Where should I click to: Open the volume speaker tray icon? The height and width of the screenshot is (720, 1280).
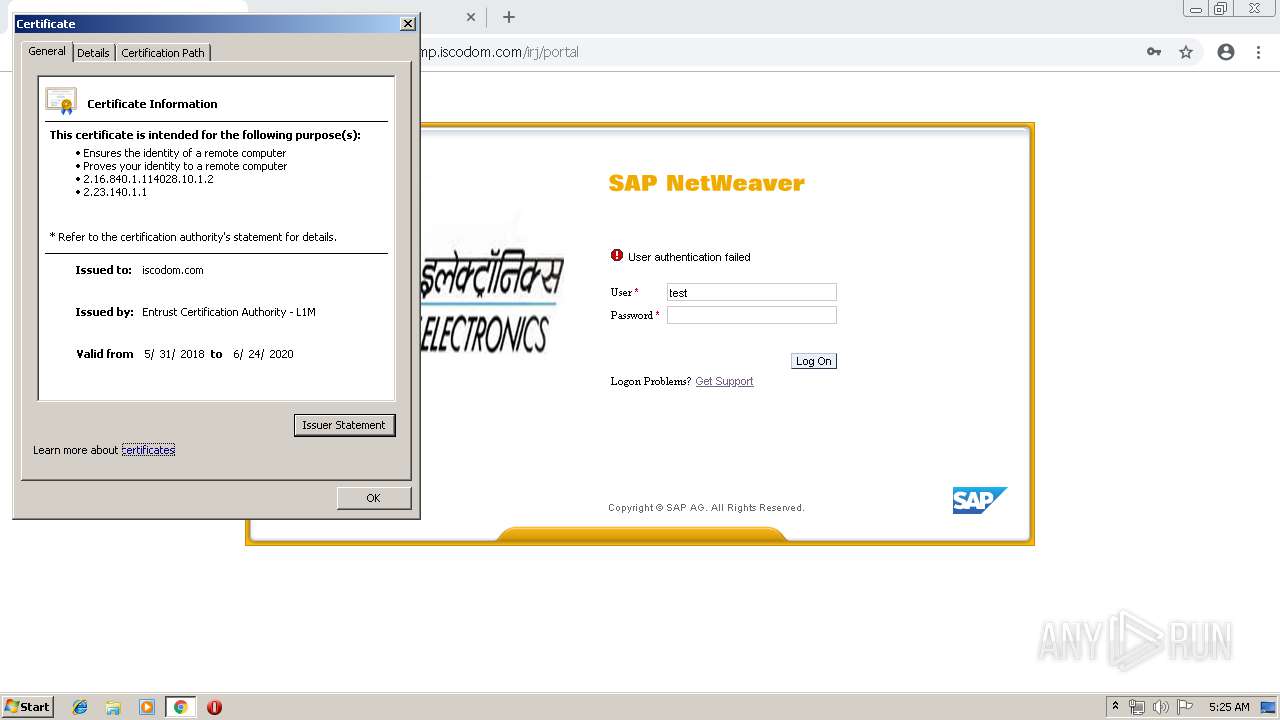pos(1161,707)
